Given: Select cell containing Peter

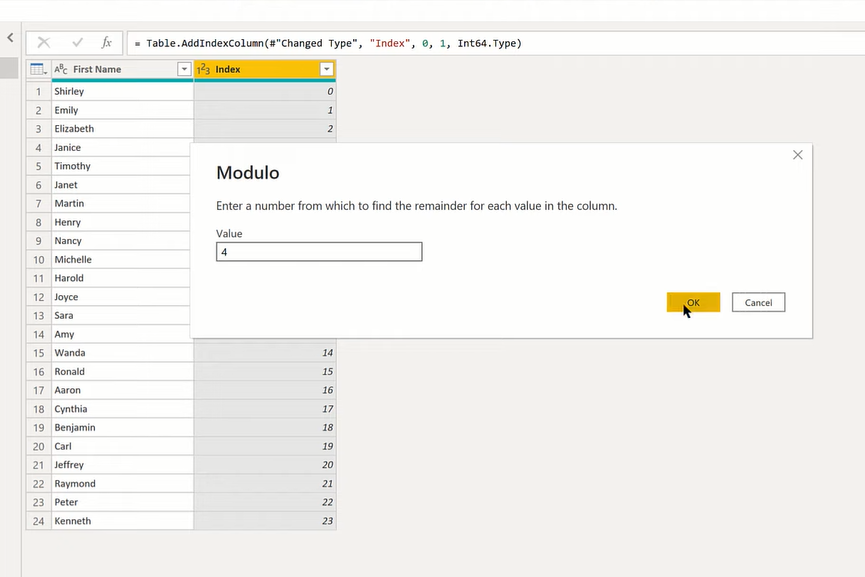Looking at the screenshot, I should click(x=122, y=502).
